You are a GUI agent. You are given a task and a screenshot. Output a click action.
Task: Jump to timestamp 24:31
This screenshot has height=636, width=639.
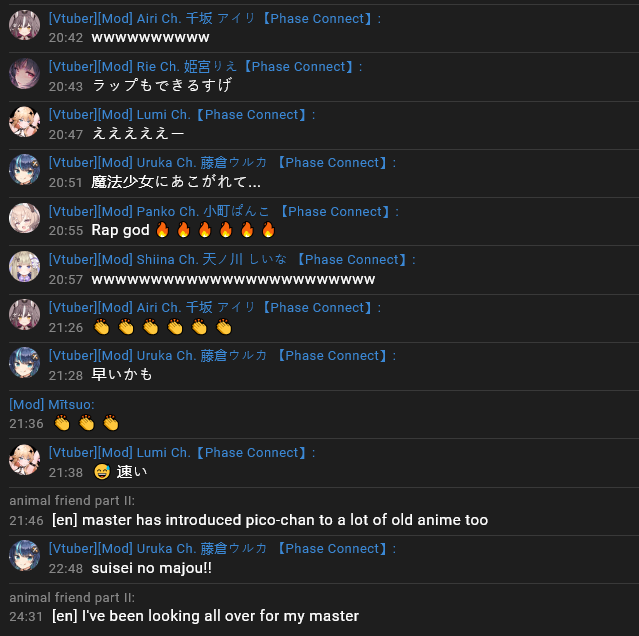pyautogui.click(x=26, y=616)
